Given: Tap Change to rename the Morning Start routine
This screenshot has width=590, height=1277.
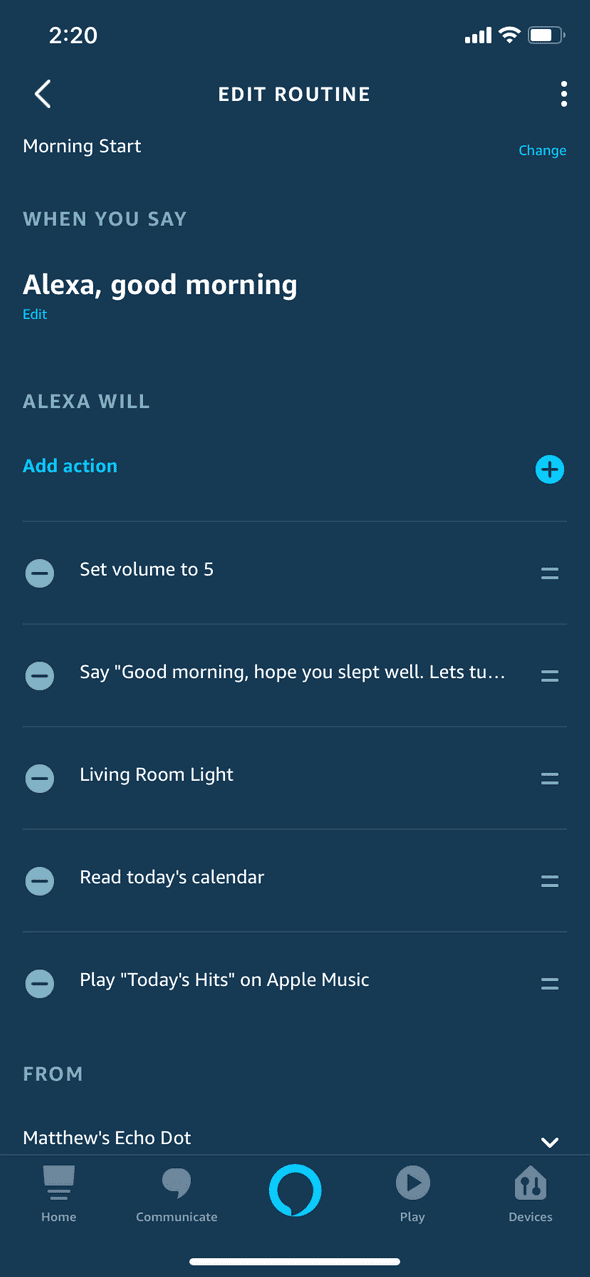Looking at the screenshot, I should (542, 149).
